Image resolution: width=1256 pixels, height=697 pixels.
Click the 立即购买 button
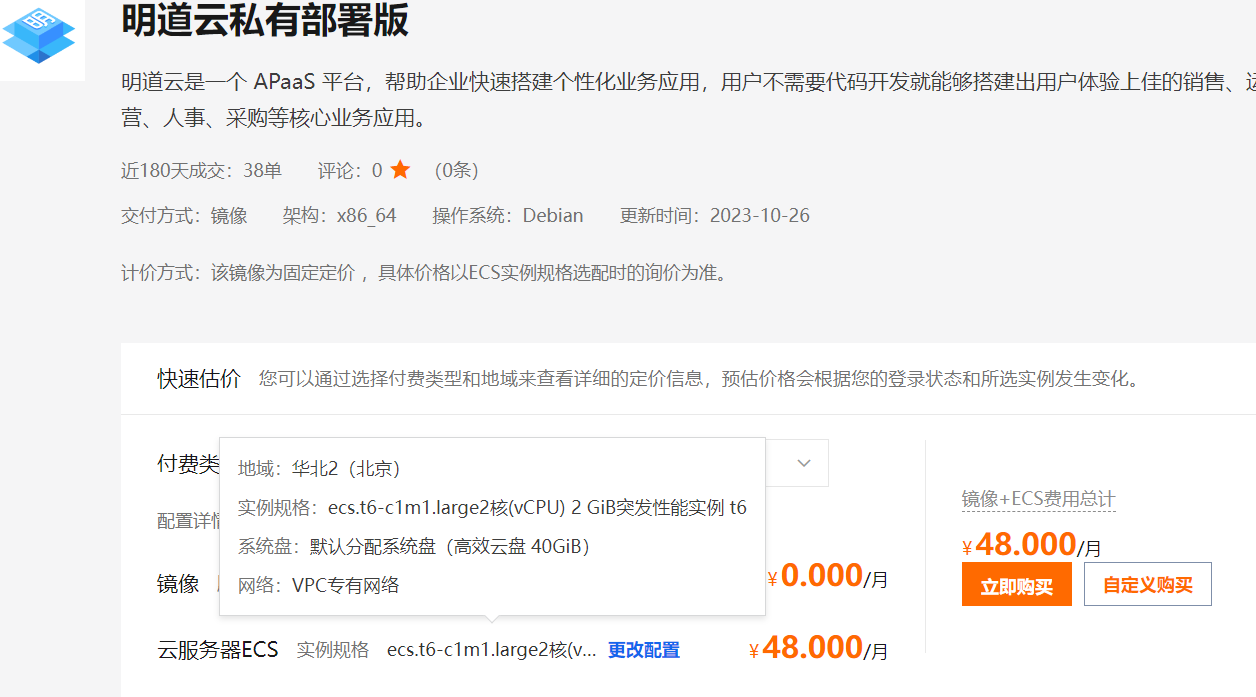(x=1016, y=585)
